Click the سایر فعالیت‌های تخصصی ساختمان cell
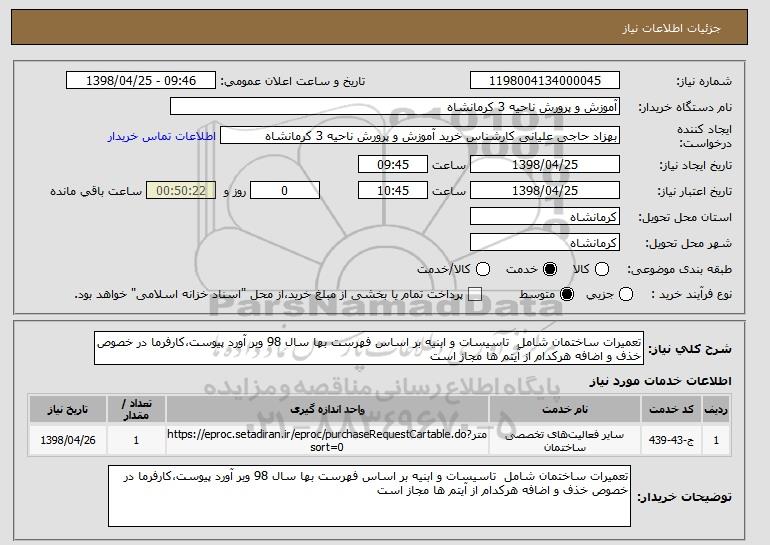770x545 pixels. 565,440
